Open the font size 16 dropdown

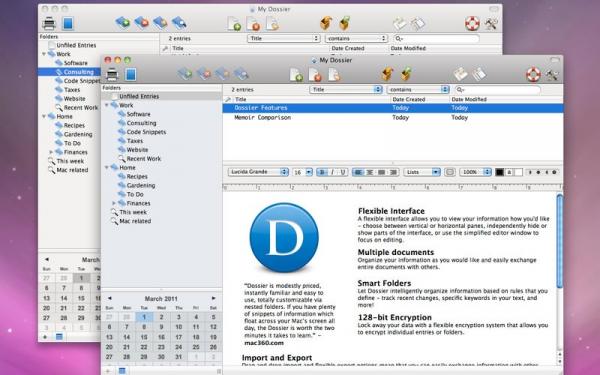303,172
